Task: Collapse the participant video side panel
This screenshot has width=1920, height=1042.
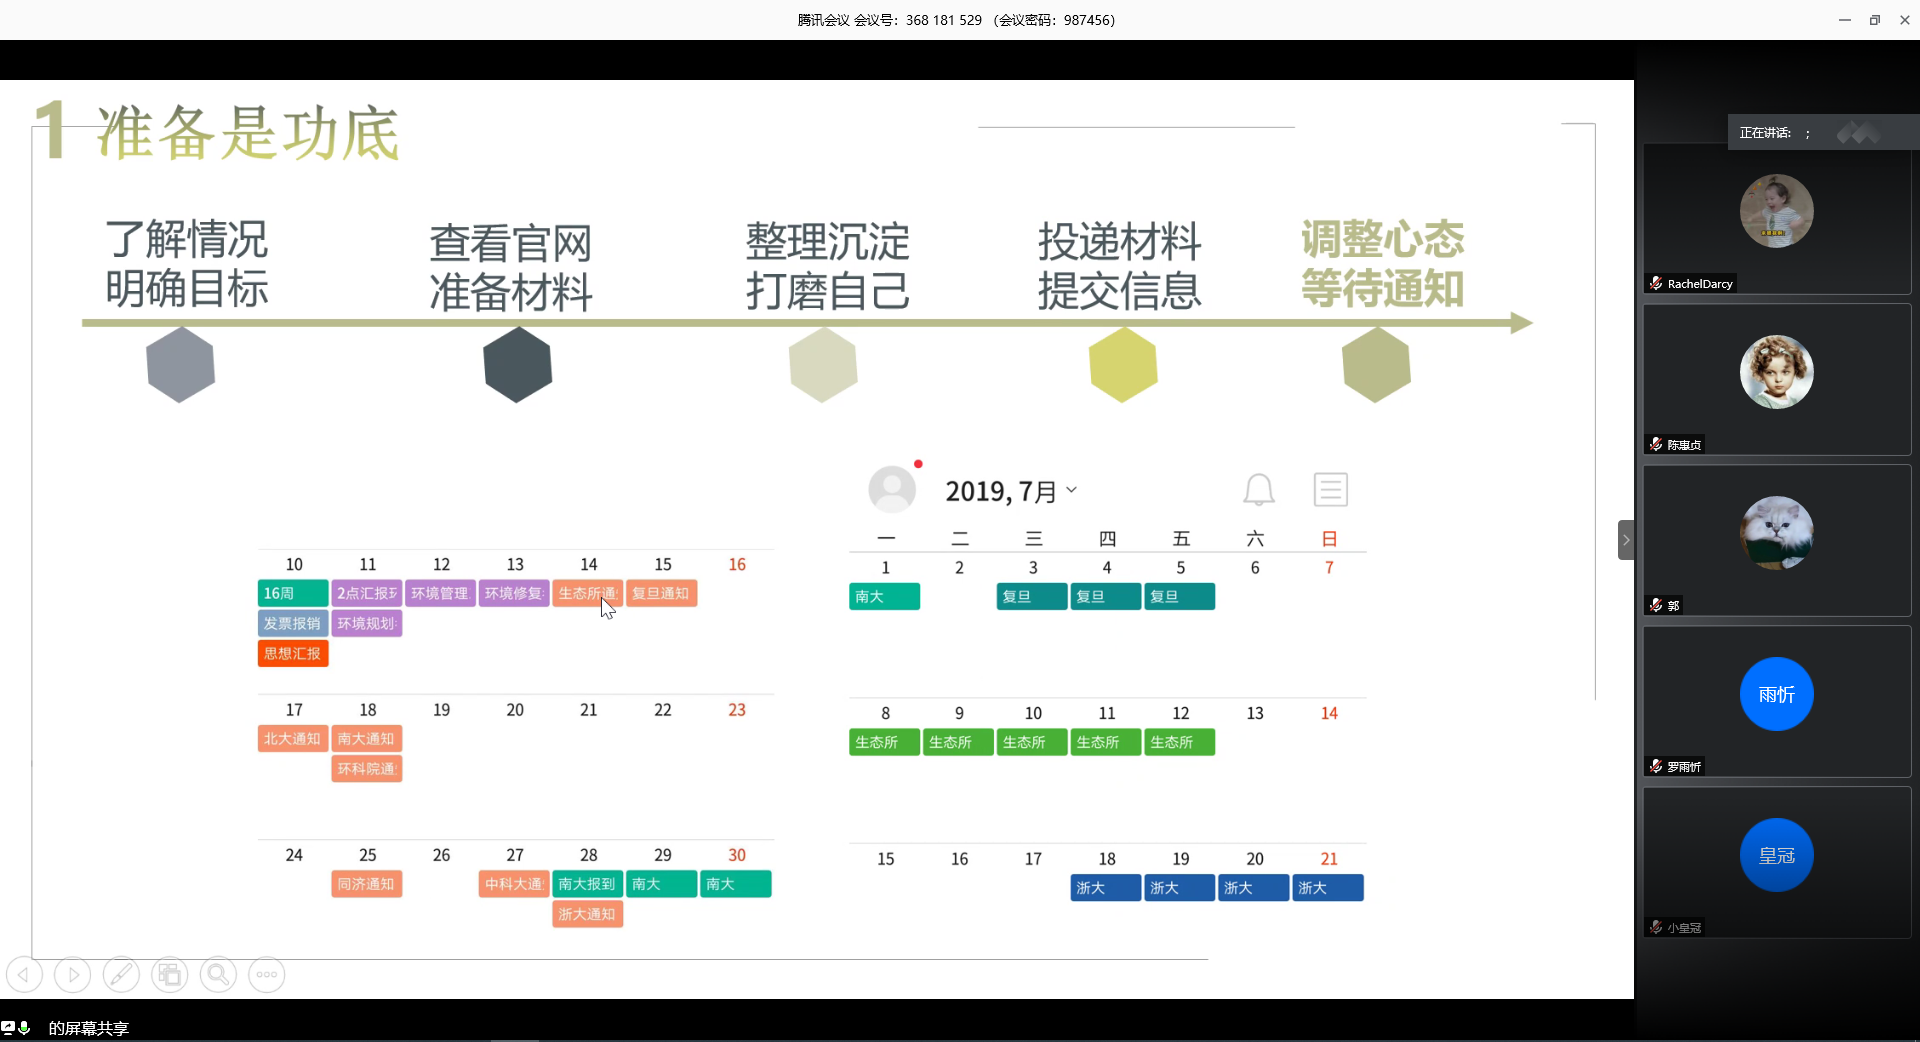Action: coord(1626,540)
